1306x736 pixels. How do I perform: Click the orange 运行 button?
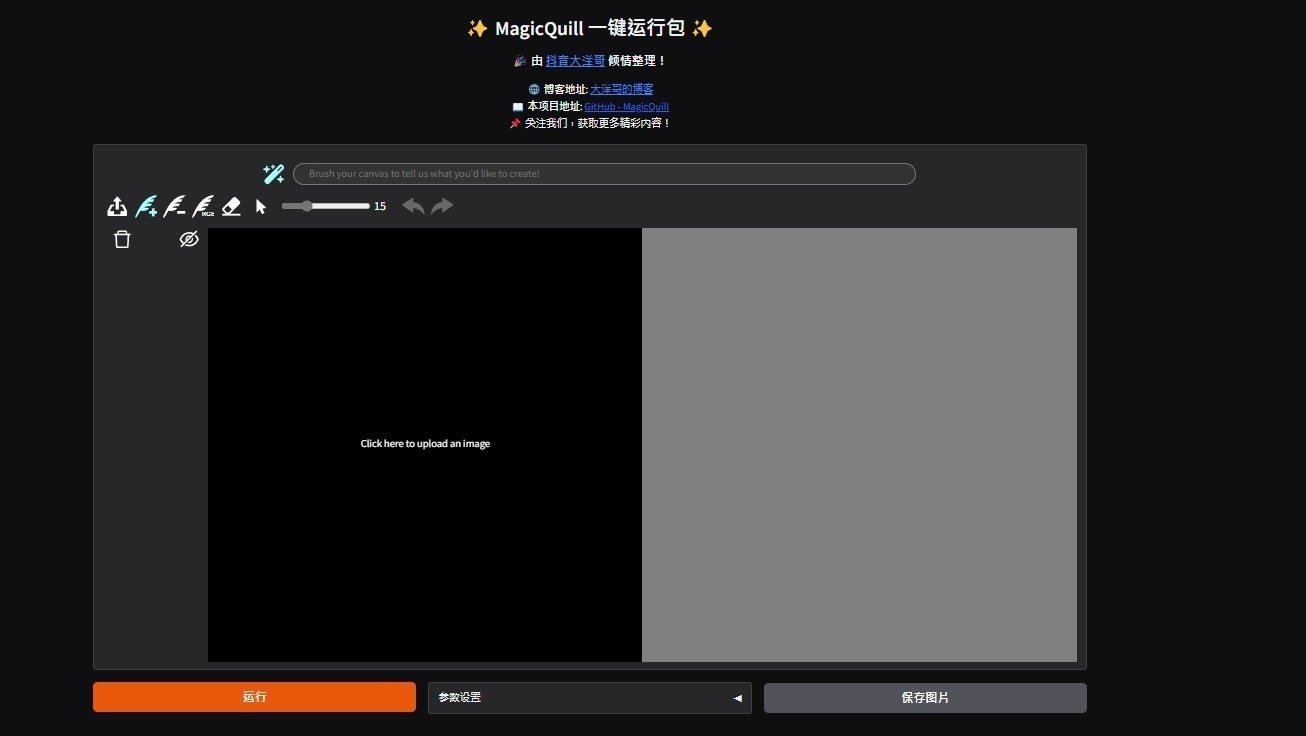254,697
